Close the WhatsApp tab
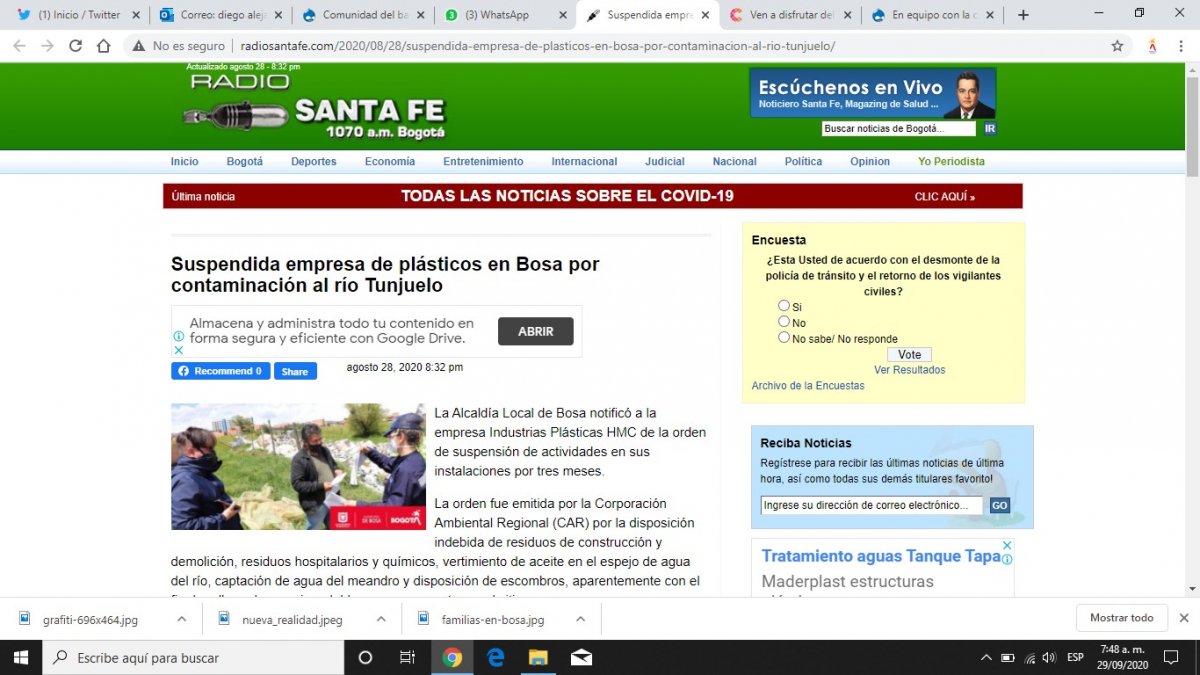Image resolution: width=1200 pixels, height=675 pixels. coord(565,15)
